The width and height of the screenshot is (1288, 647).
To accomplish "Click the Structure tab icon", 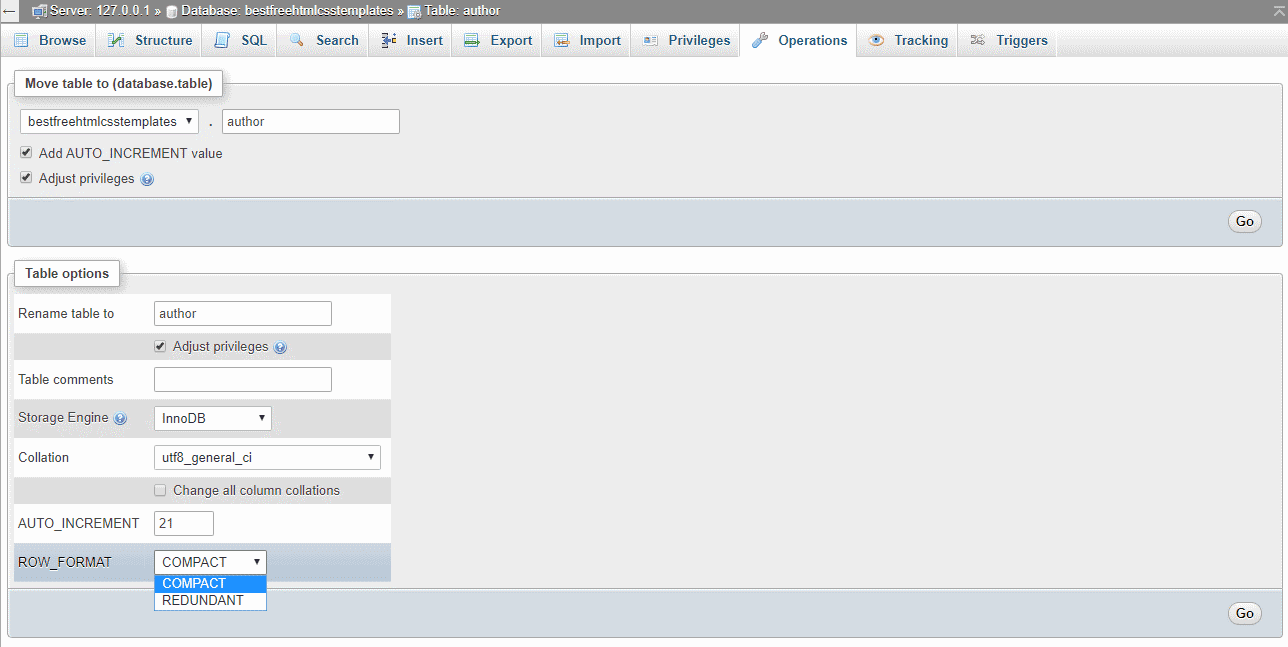I will click(x=116, y=40).
